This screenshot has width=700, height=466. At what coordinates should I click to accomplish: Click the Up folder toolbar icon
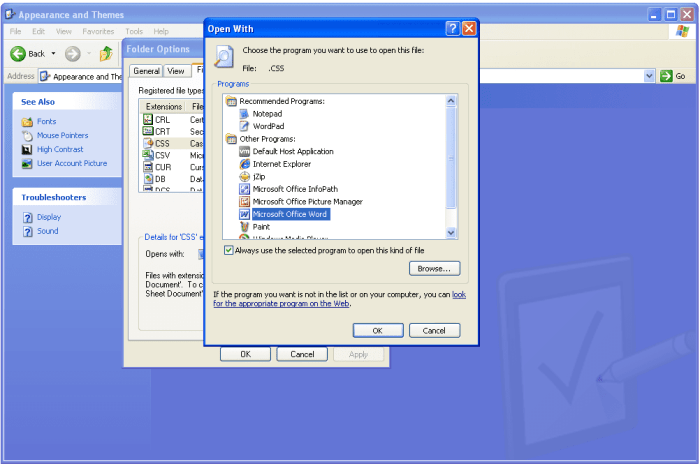pos(106,54)
